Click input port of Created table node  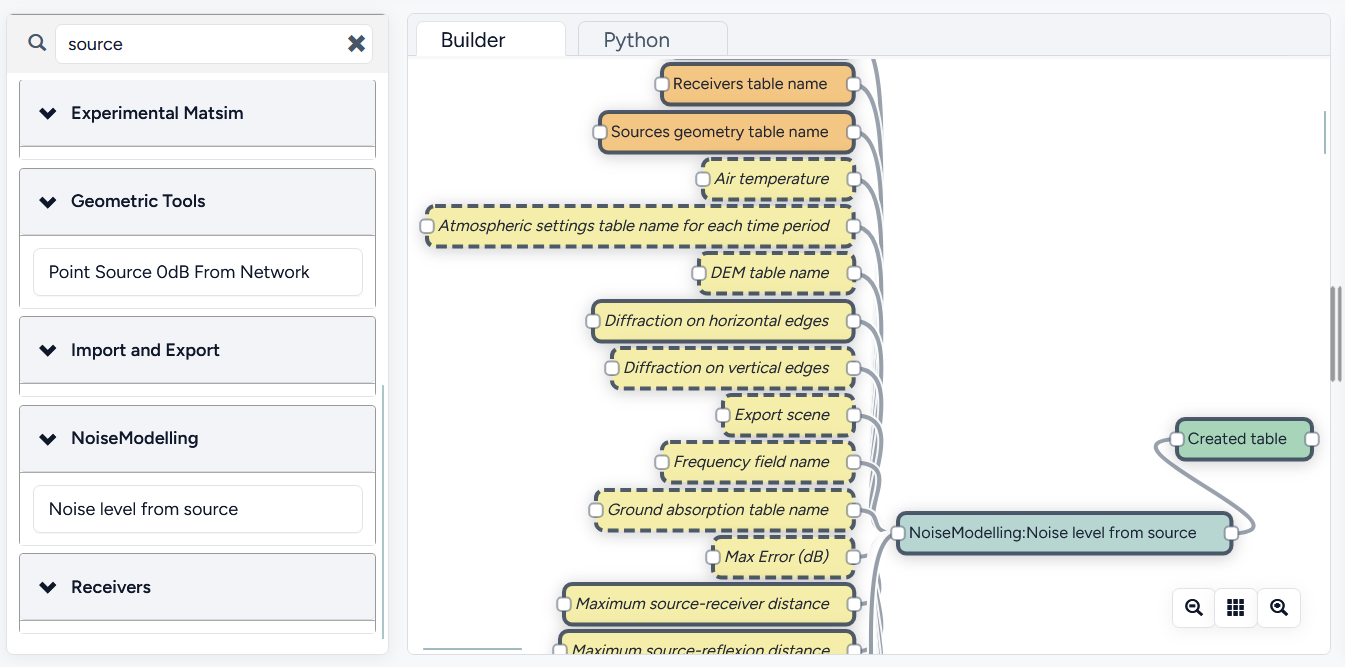click(1177, 439)
